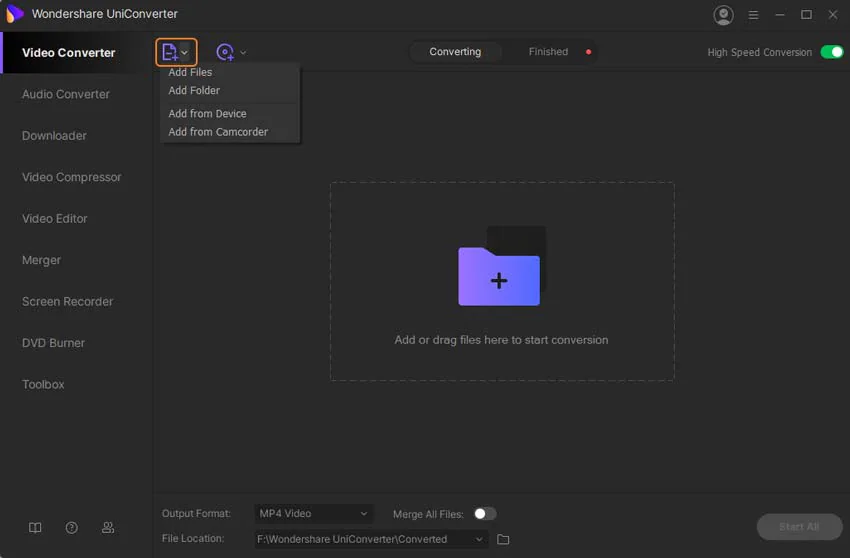The width and height of the screenshot is (850, 558).
Task: Open the community users icon in sidebar
Action: tap(108, 528)
